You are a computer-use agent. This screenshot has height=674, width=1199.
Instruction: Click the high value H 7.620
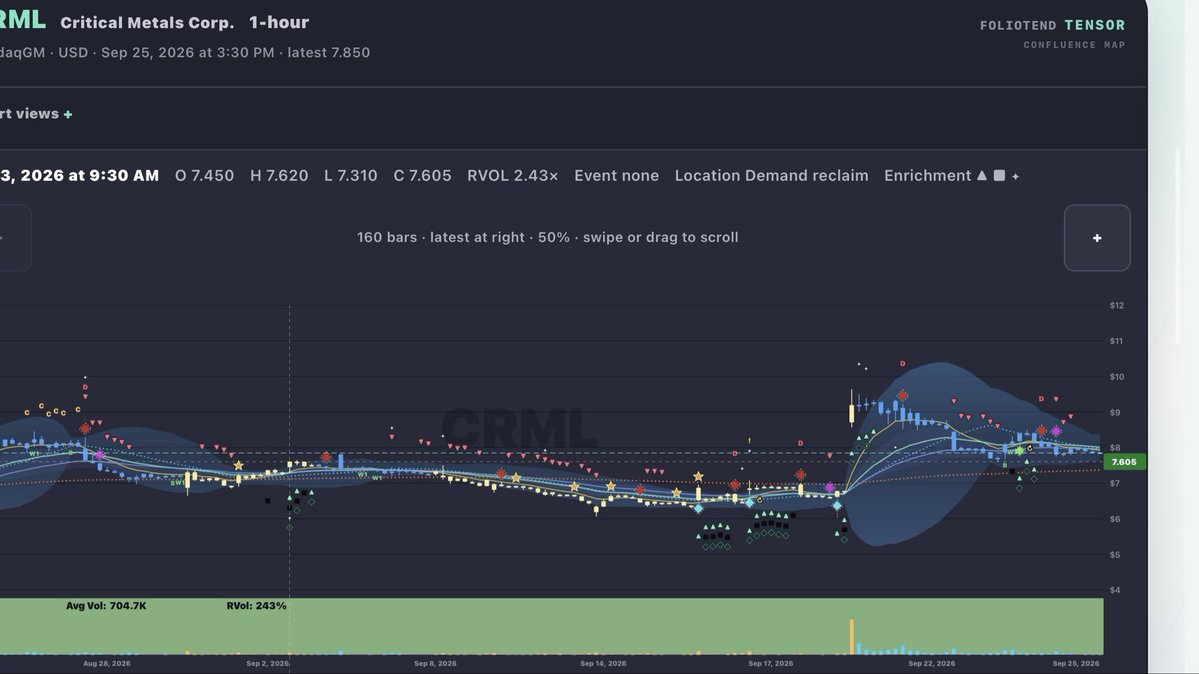click(279, 175)
